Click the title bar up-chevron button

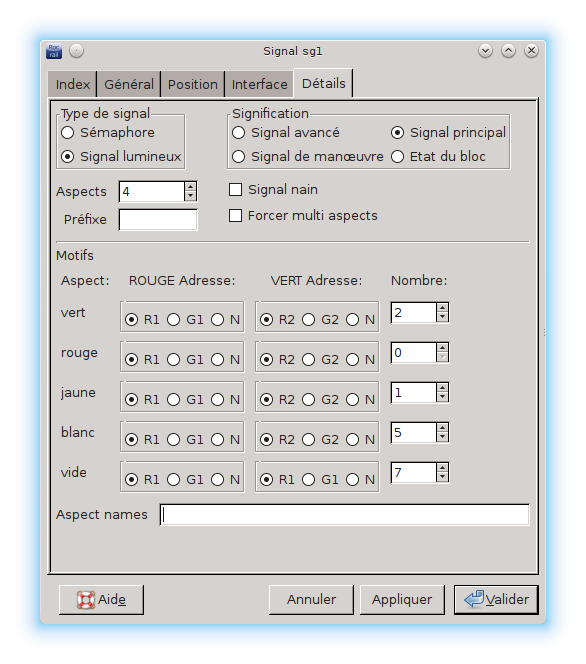508,51
